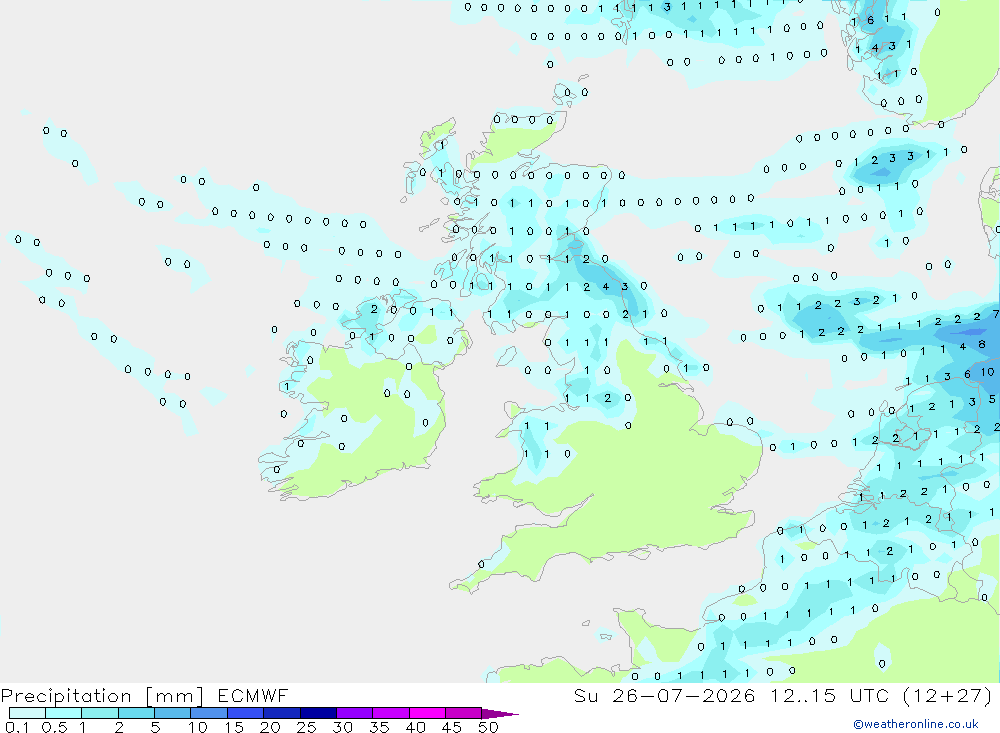1000x733 pixels.
Task: Click the '10' precipitation value on map
Action: [x=987, y=372]
